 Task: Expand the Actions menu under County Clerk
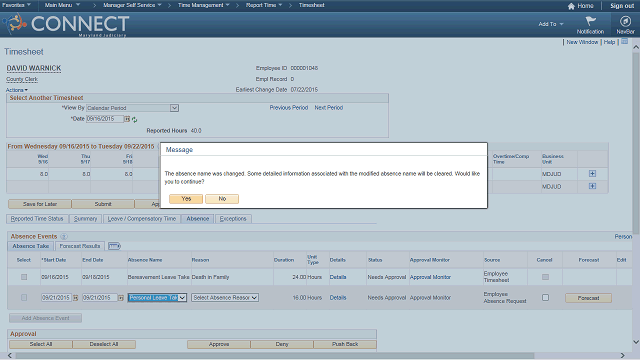(x=17, y=90)
